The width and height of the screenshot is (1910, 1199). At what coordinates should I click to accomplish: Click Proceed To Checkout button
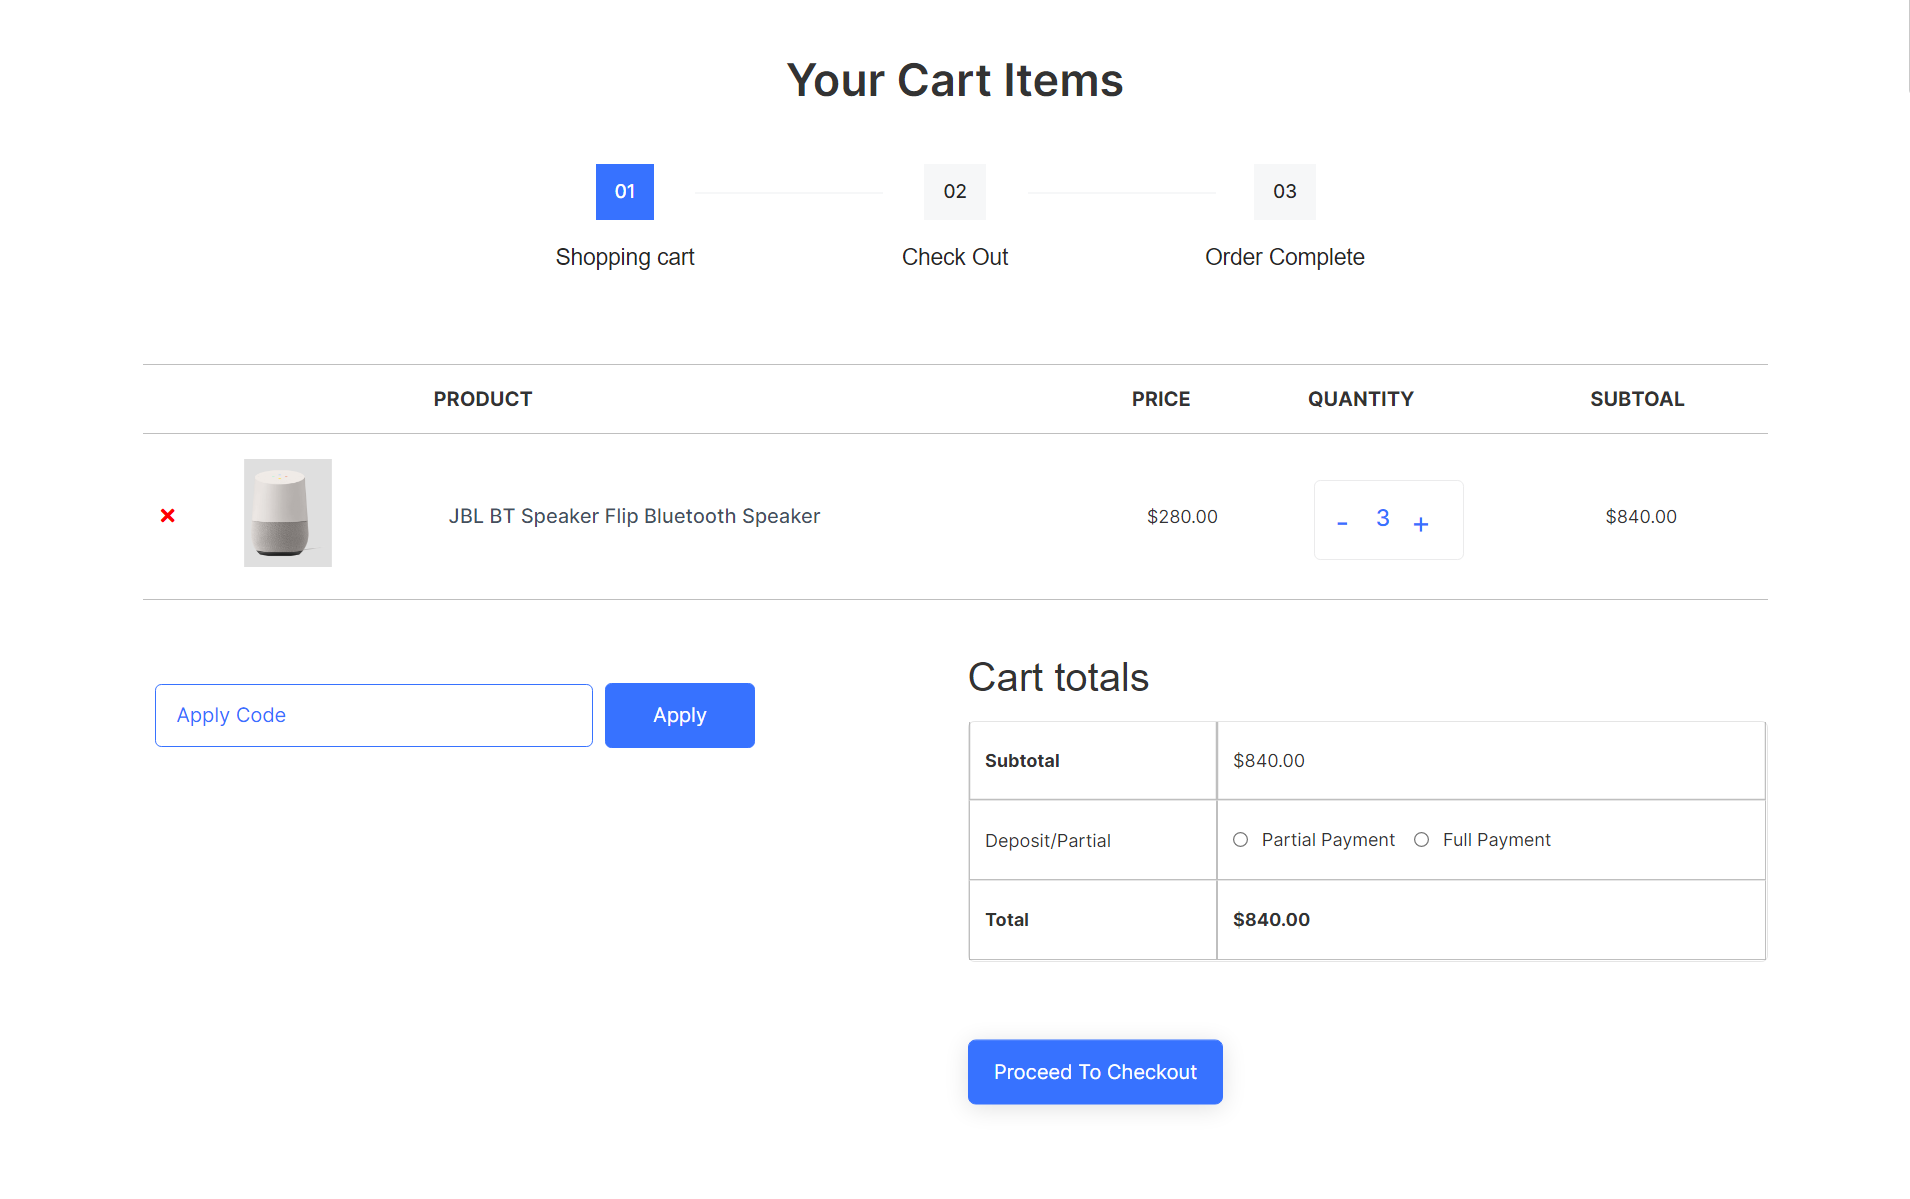1095,1072
